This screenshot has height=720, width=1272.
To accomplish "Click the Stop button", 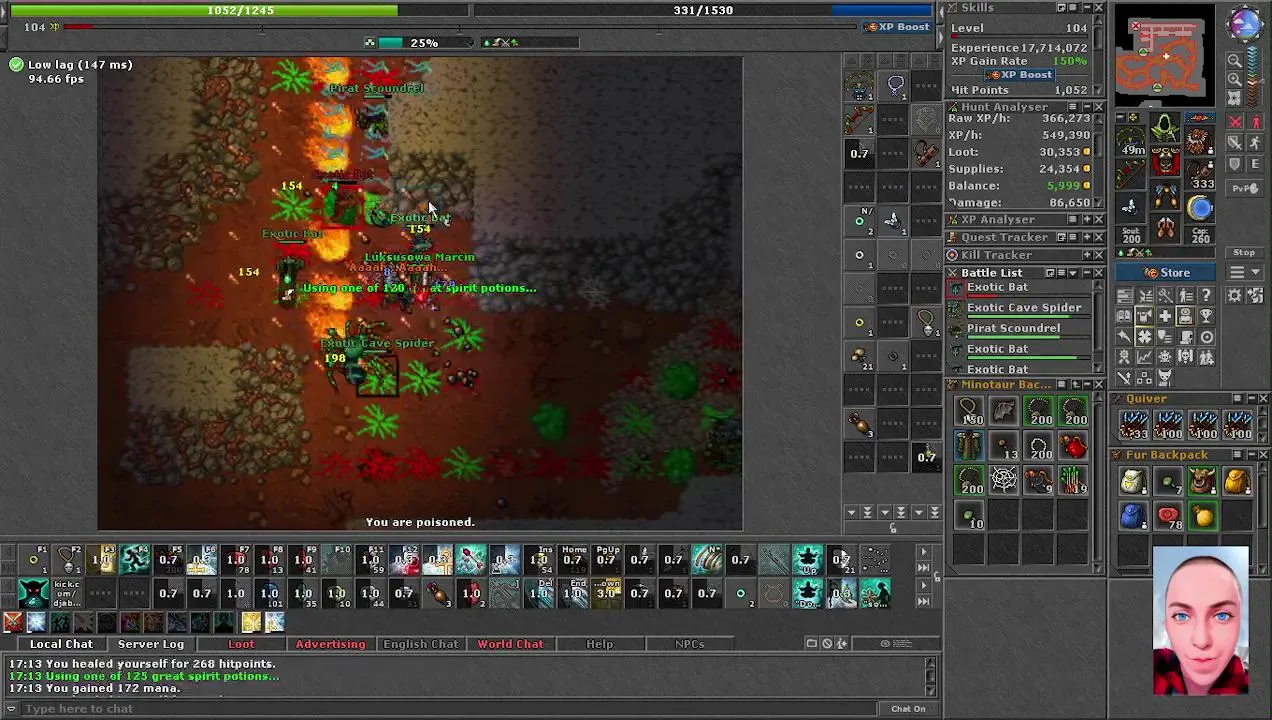I will [1244, 252].
